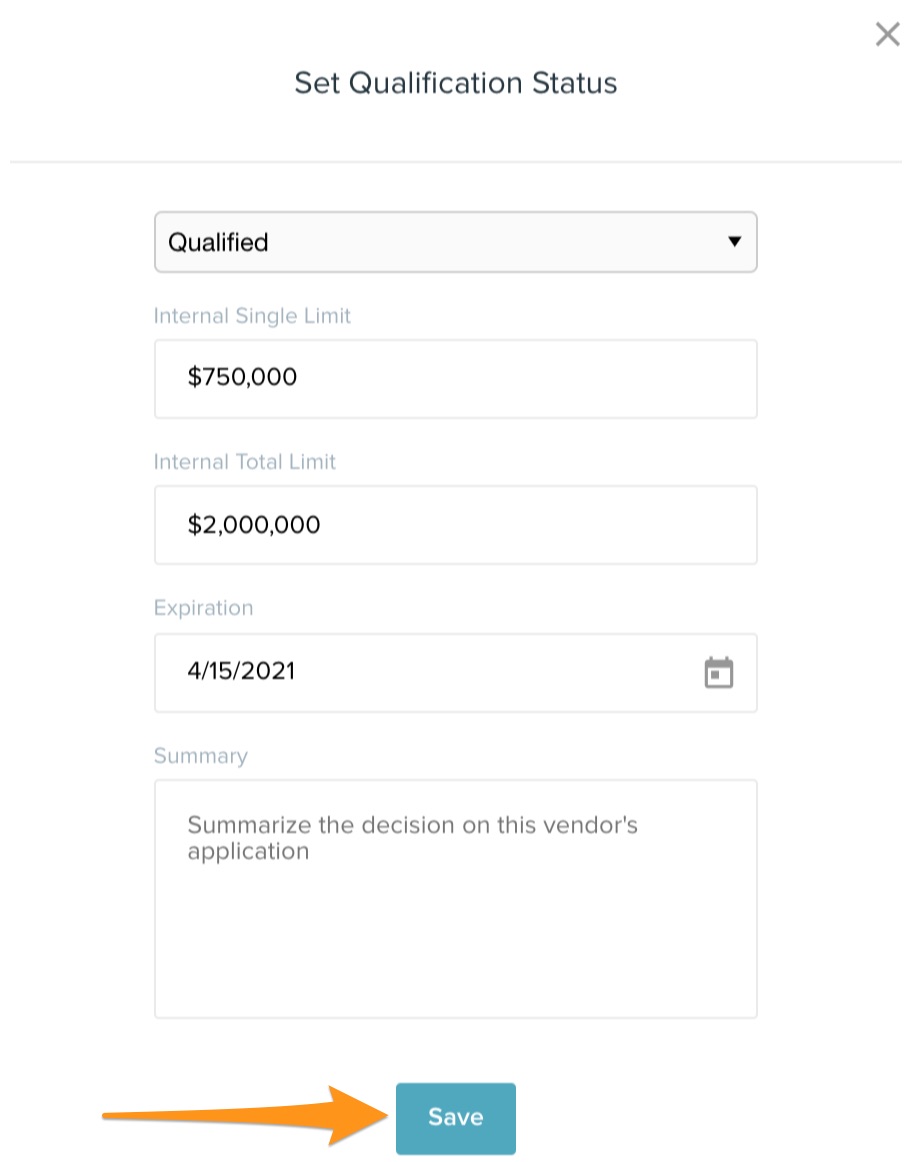Close the Set Qualification Status dialog

[887, 35]
